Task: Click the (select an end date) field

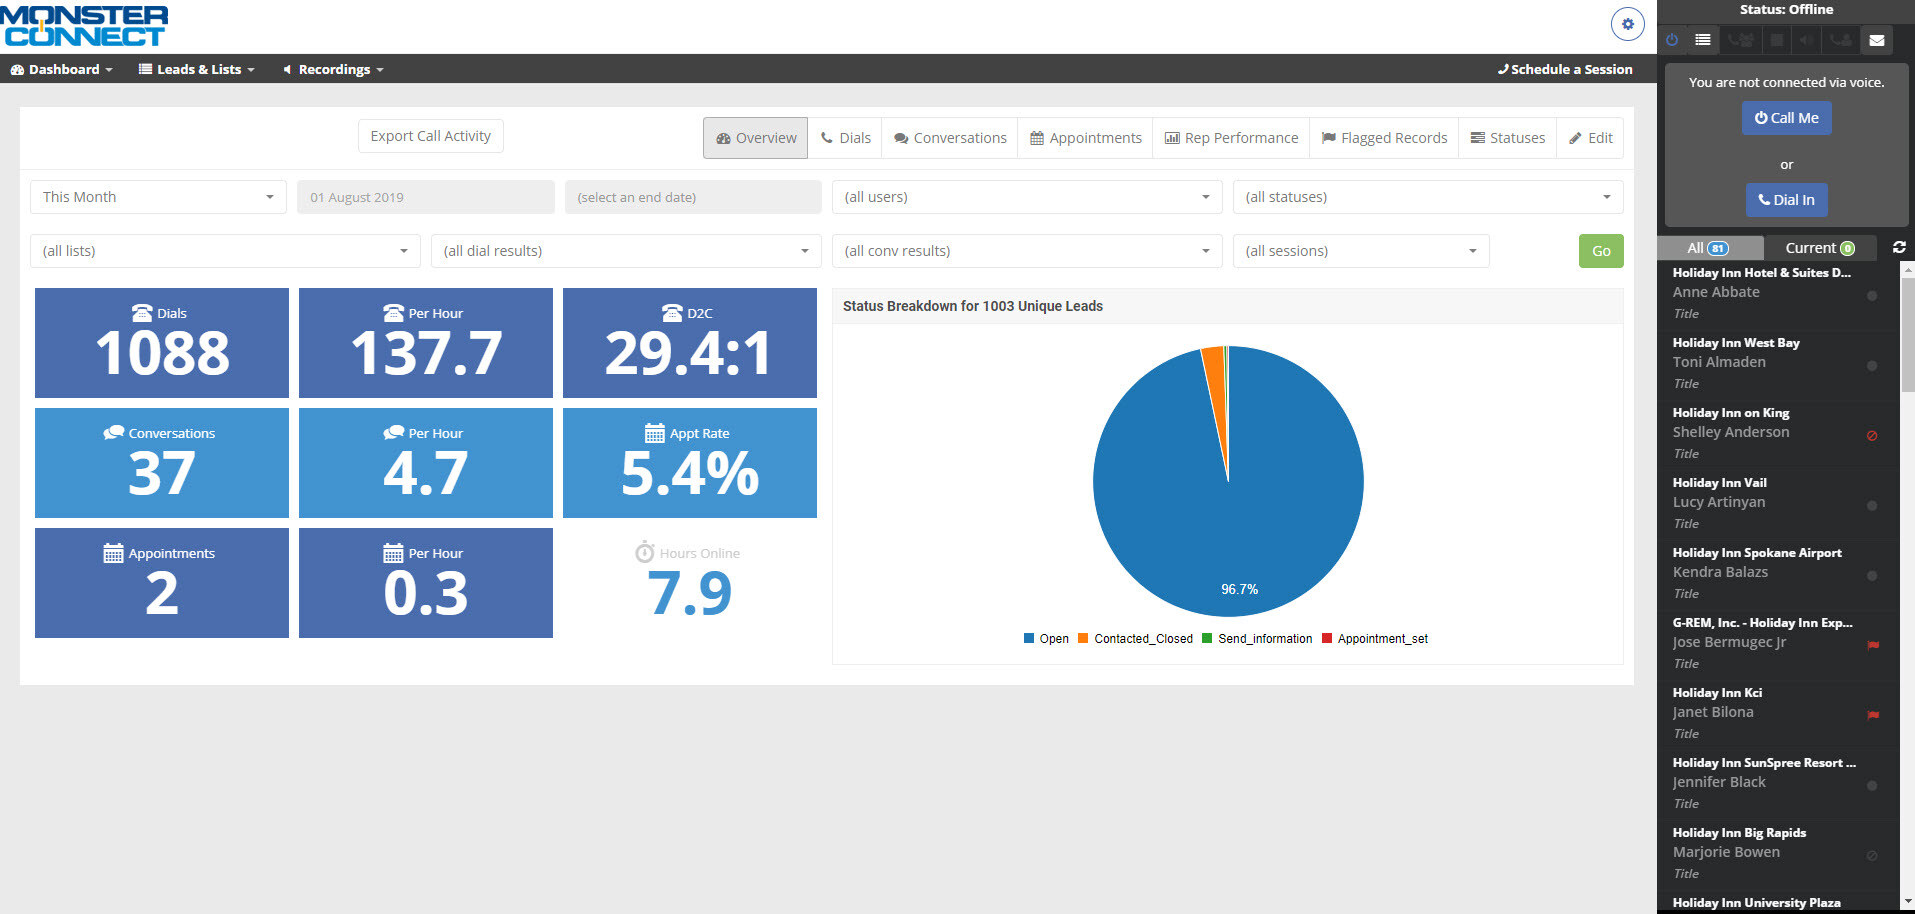Action: coord(692,197)
